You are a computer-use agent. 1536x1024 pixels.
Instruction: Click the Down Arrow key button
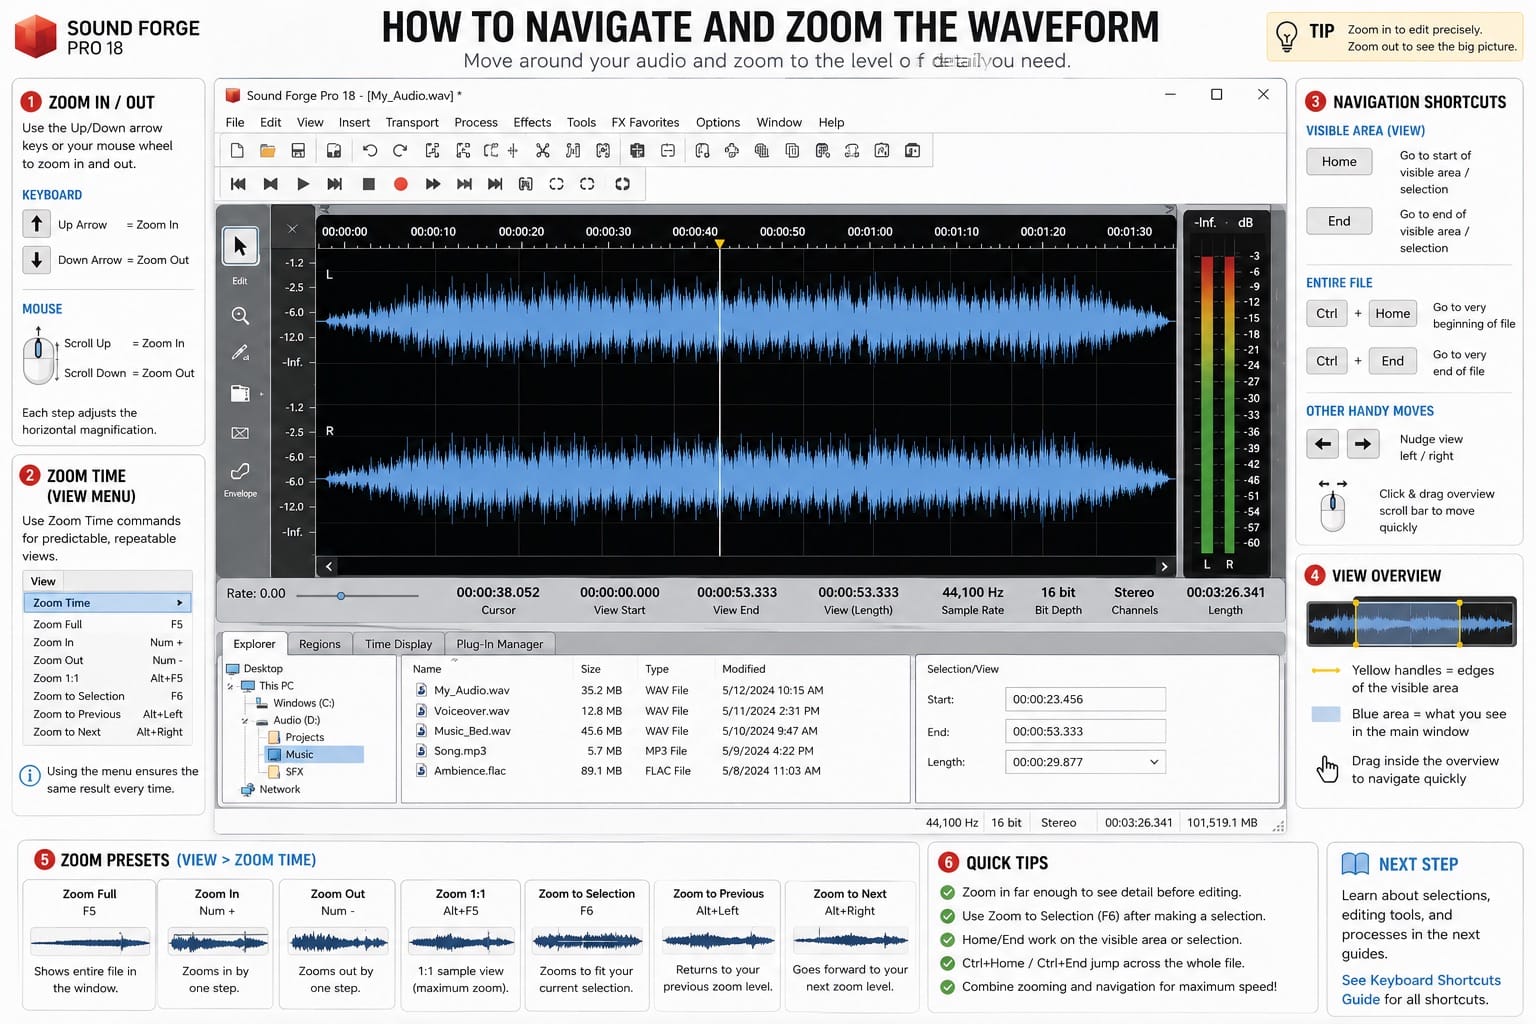pos(37,259)
